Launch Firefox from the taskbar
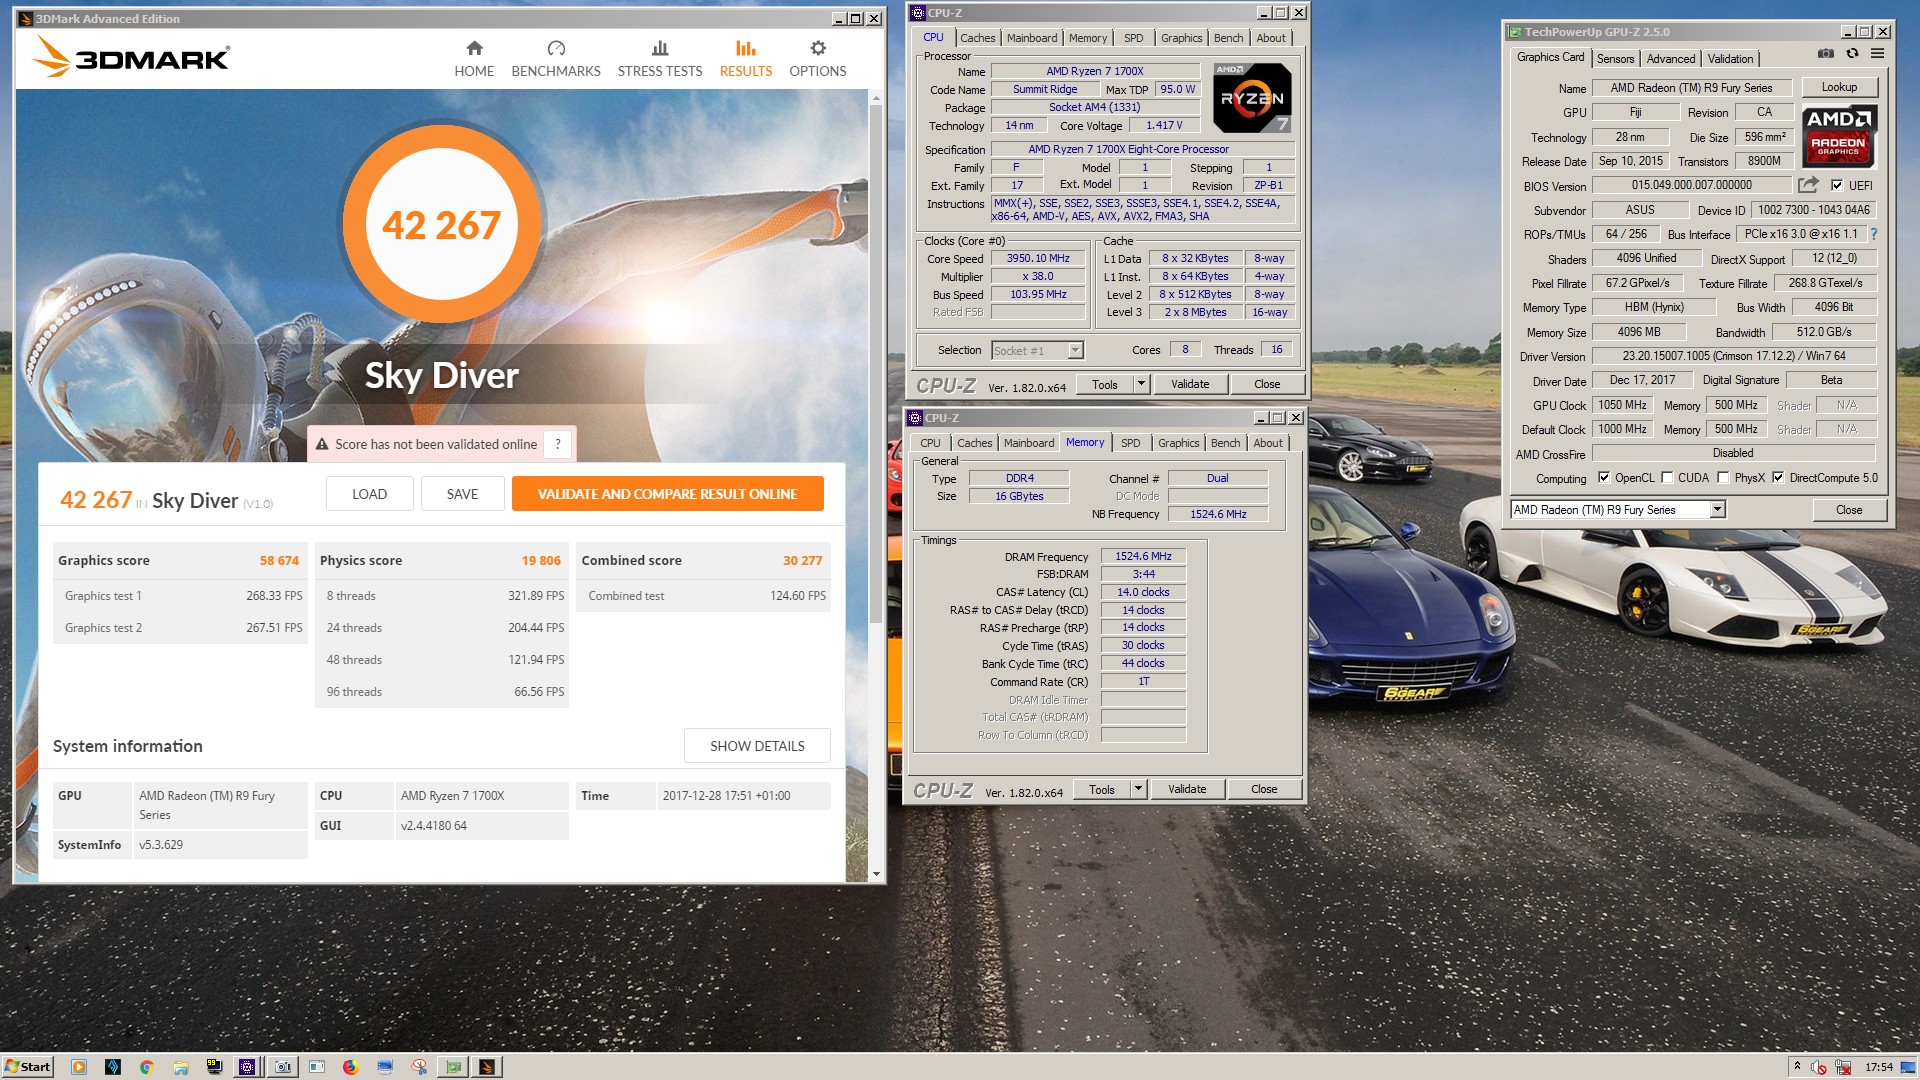This screenshot has height=1080, width=1920. tap(350, 1067)
